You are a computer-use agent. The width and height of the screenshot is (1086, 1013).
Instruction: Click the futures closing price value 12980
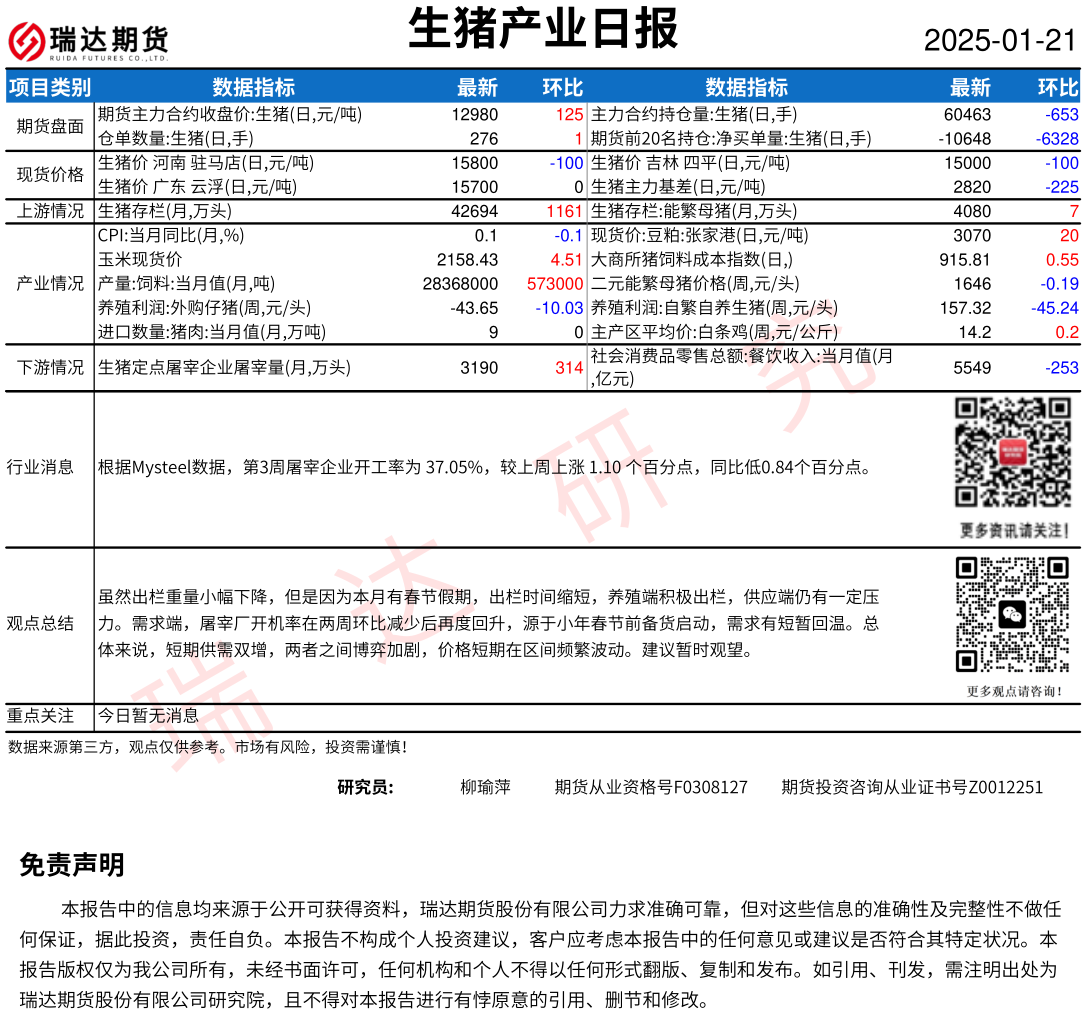474,115
